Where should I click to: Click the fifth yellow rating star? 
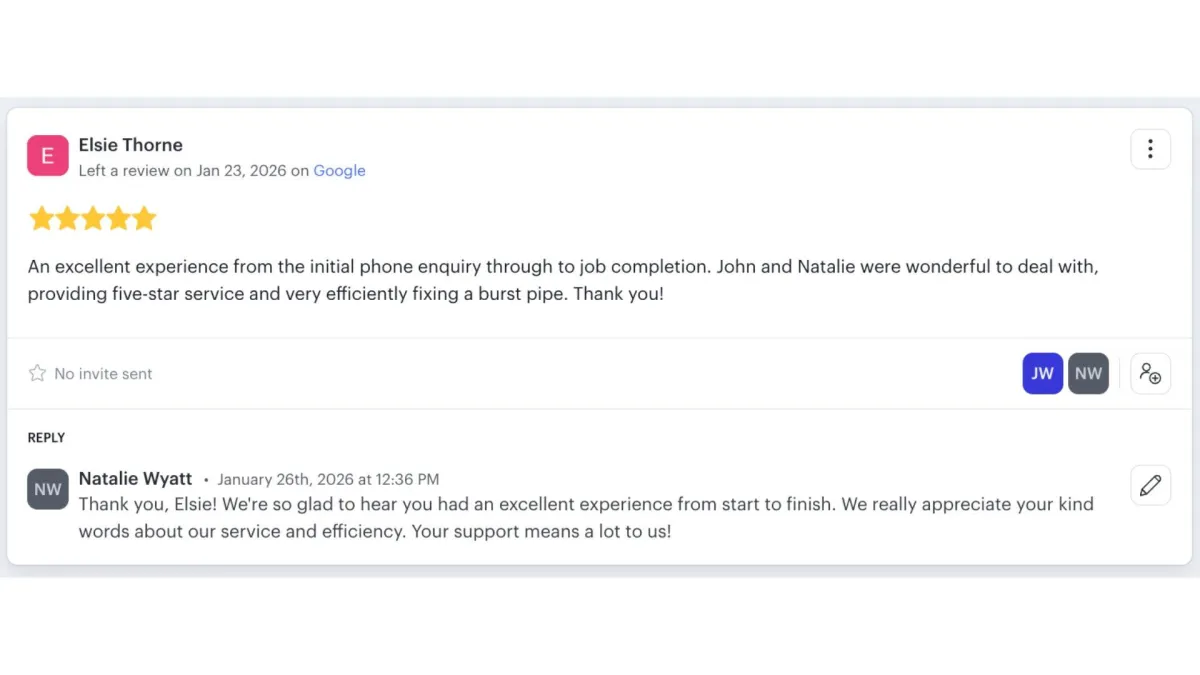145,218
